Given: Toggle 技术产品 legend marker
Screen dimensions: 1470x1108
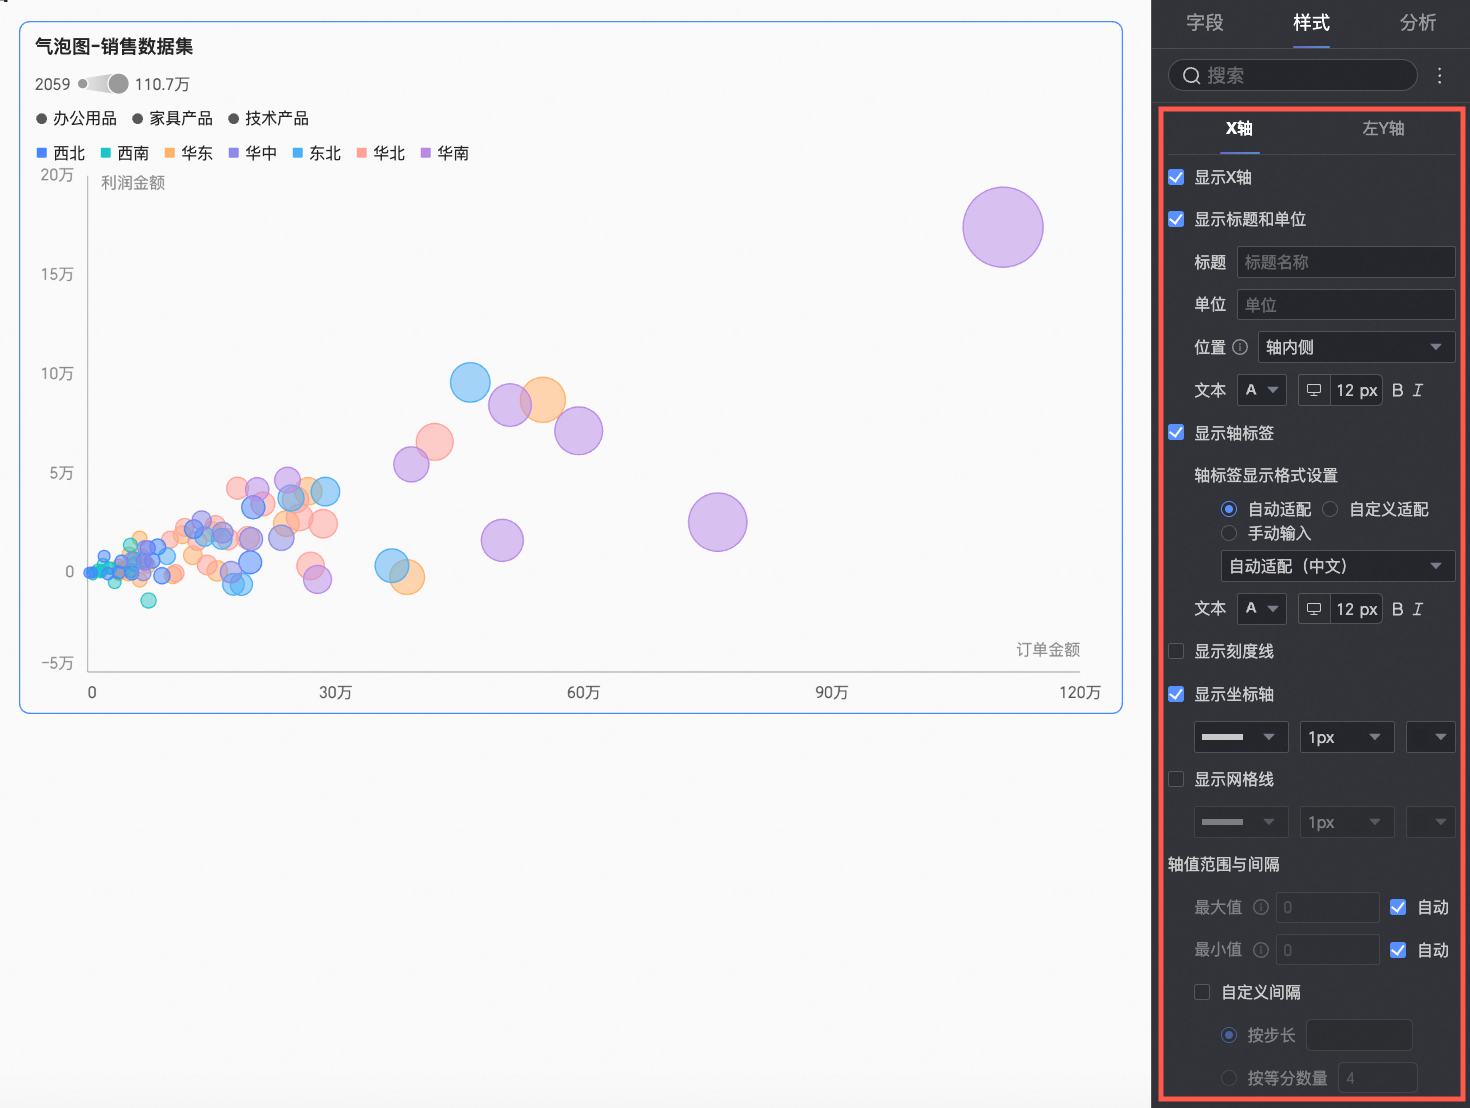Looking at the screenshot, I should point(234,119).
